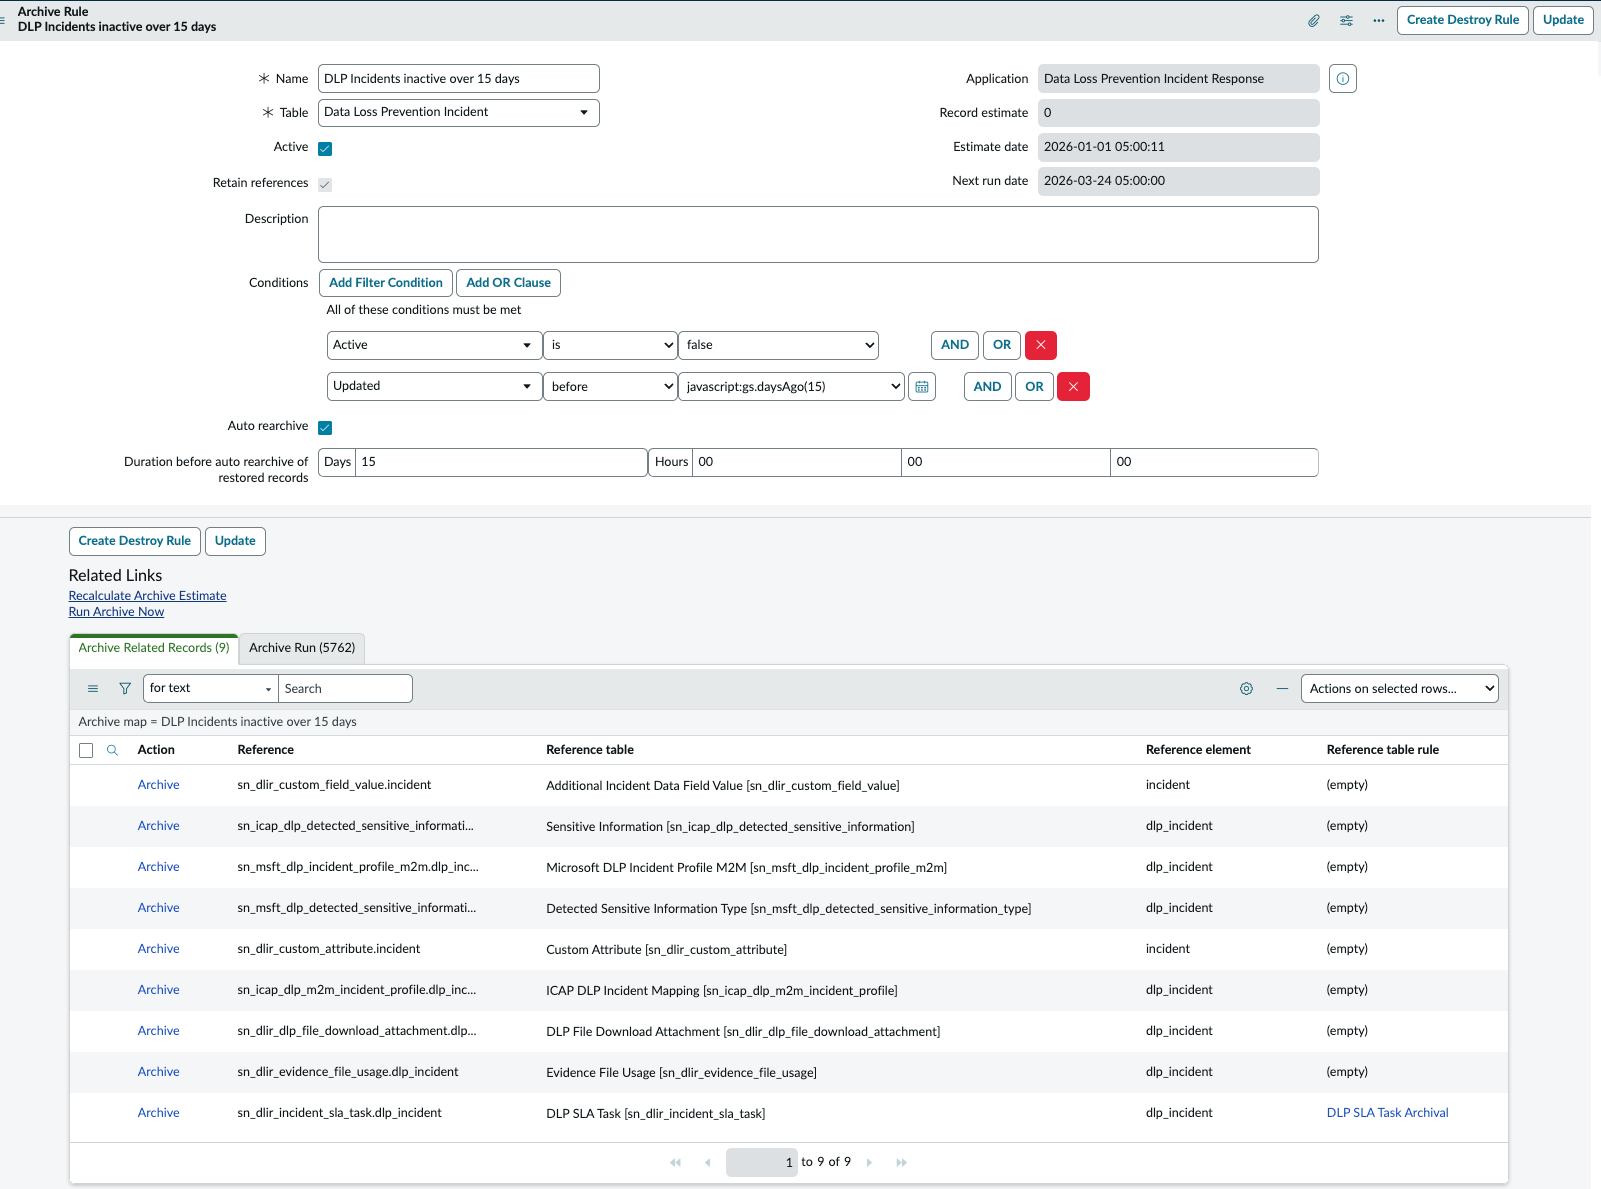Toggle list filter funnel icon

click(x=125, y=689)
